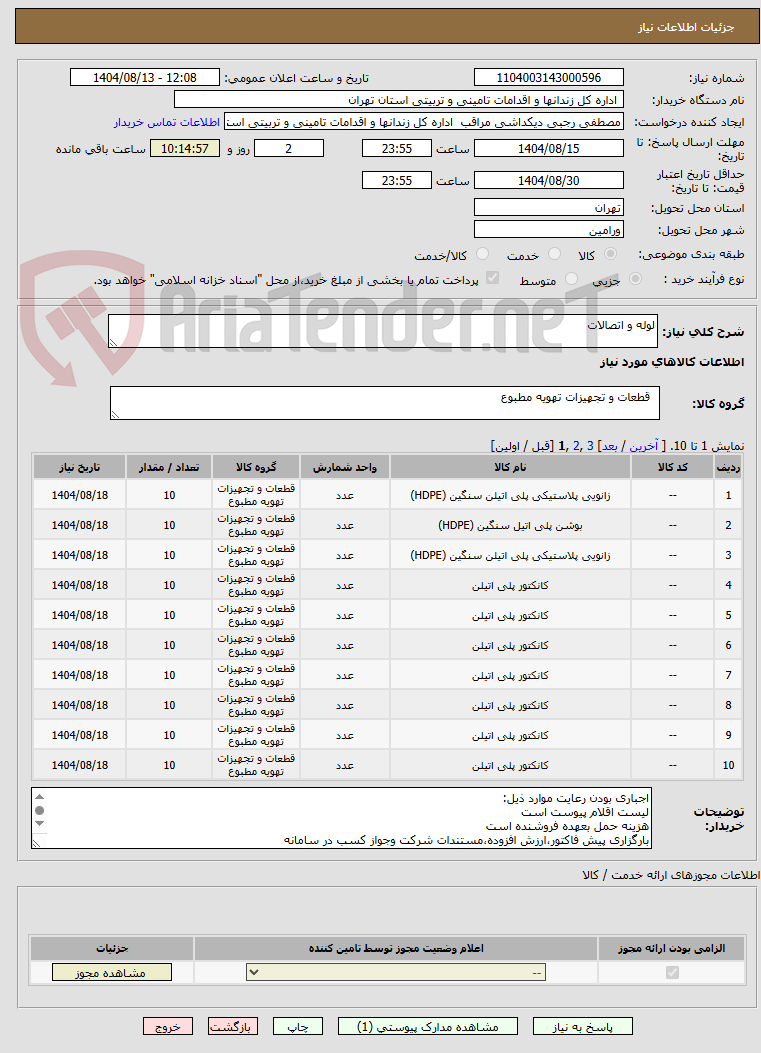Click the تعداد / مقدار column header

coord(169,467)
